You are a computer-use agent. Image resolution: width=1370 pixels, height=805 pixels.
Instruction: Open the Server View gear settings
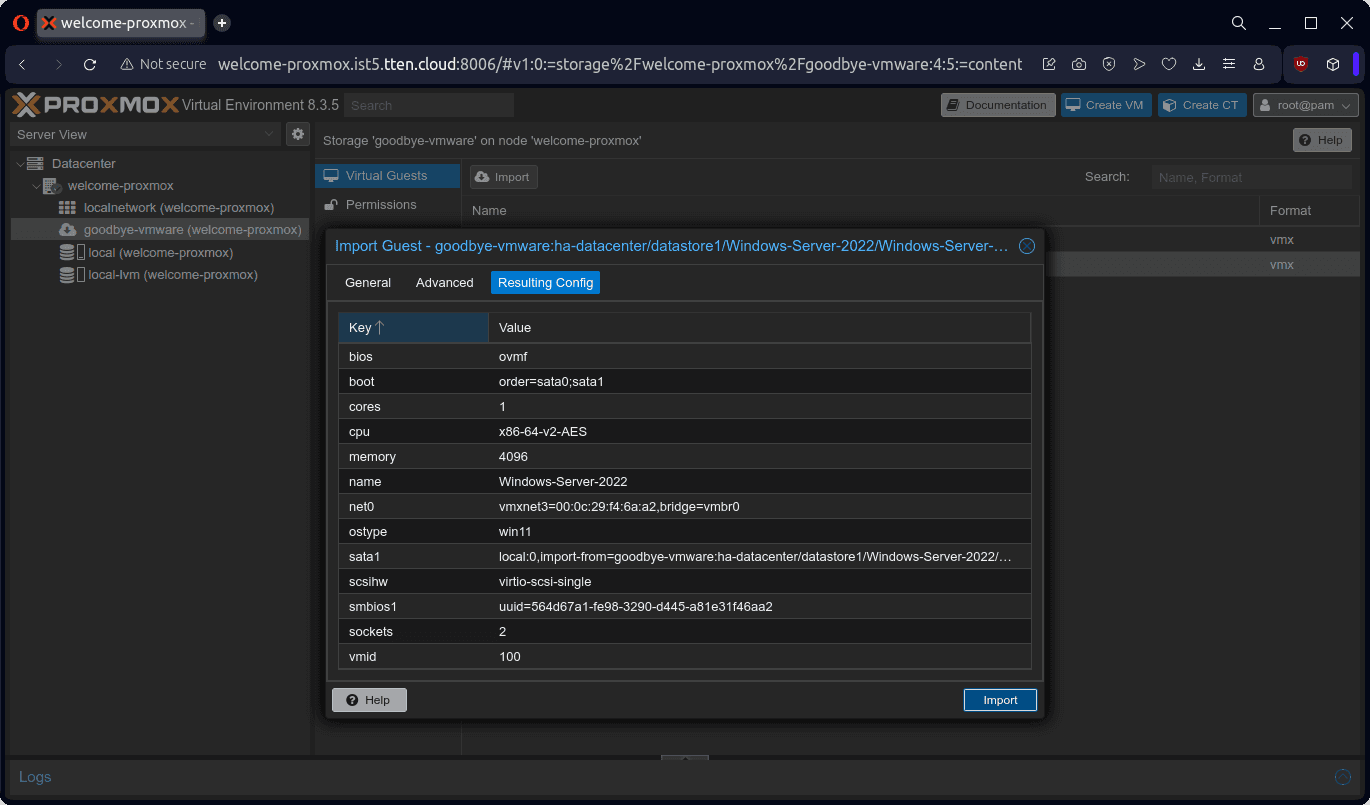click(x=298, y=134)
